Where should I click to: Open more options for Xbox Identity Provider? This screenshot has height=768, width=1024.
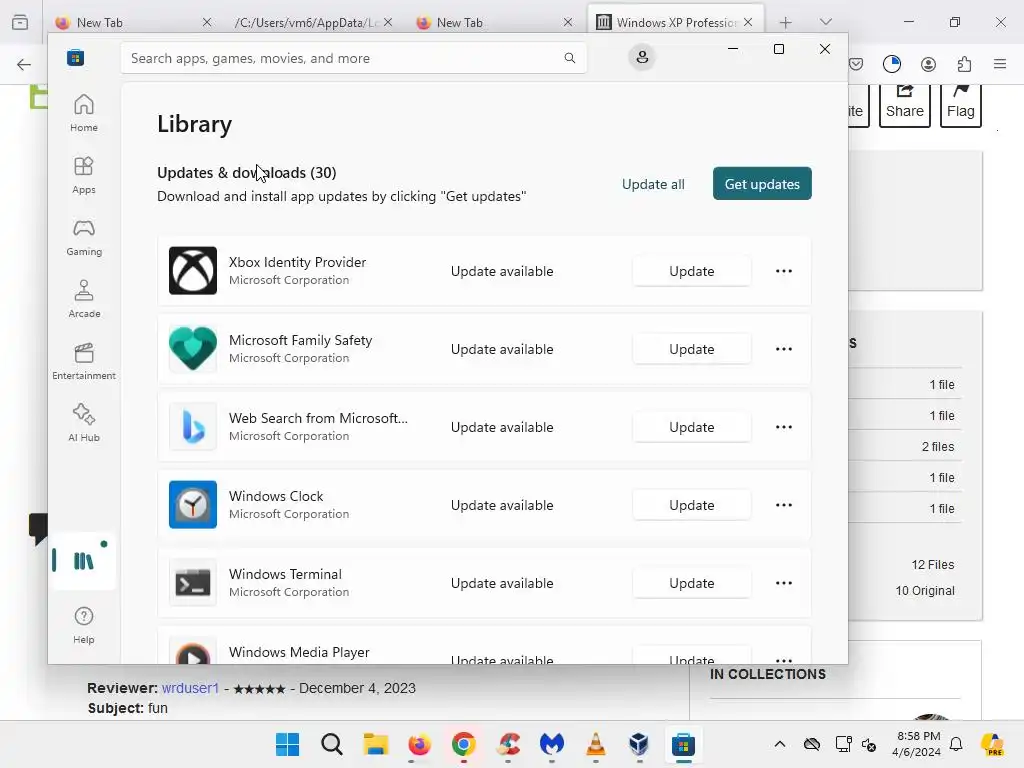click(784, 271)
